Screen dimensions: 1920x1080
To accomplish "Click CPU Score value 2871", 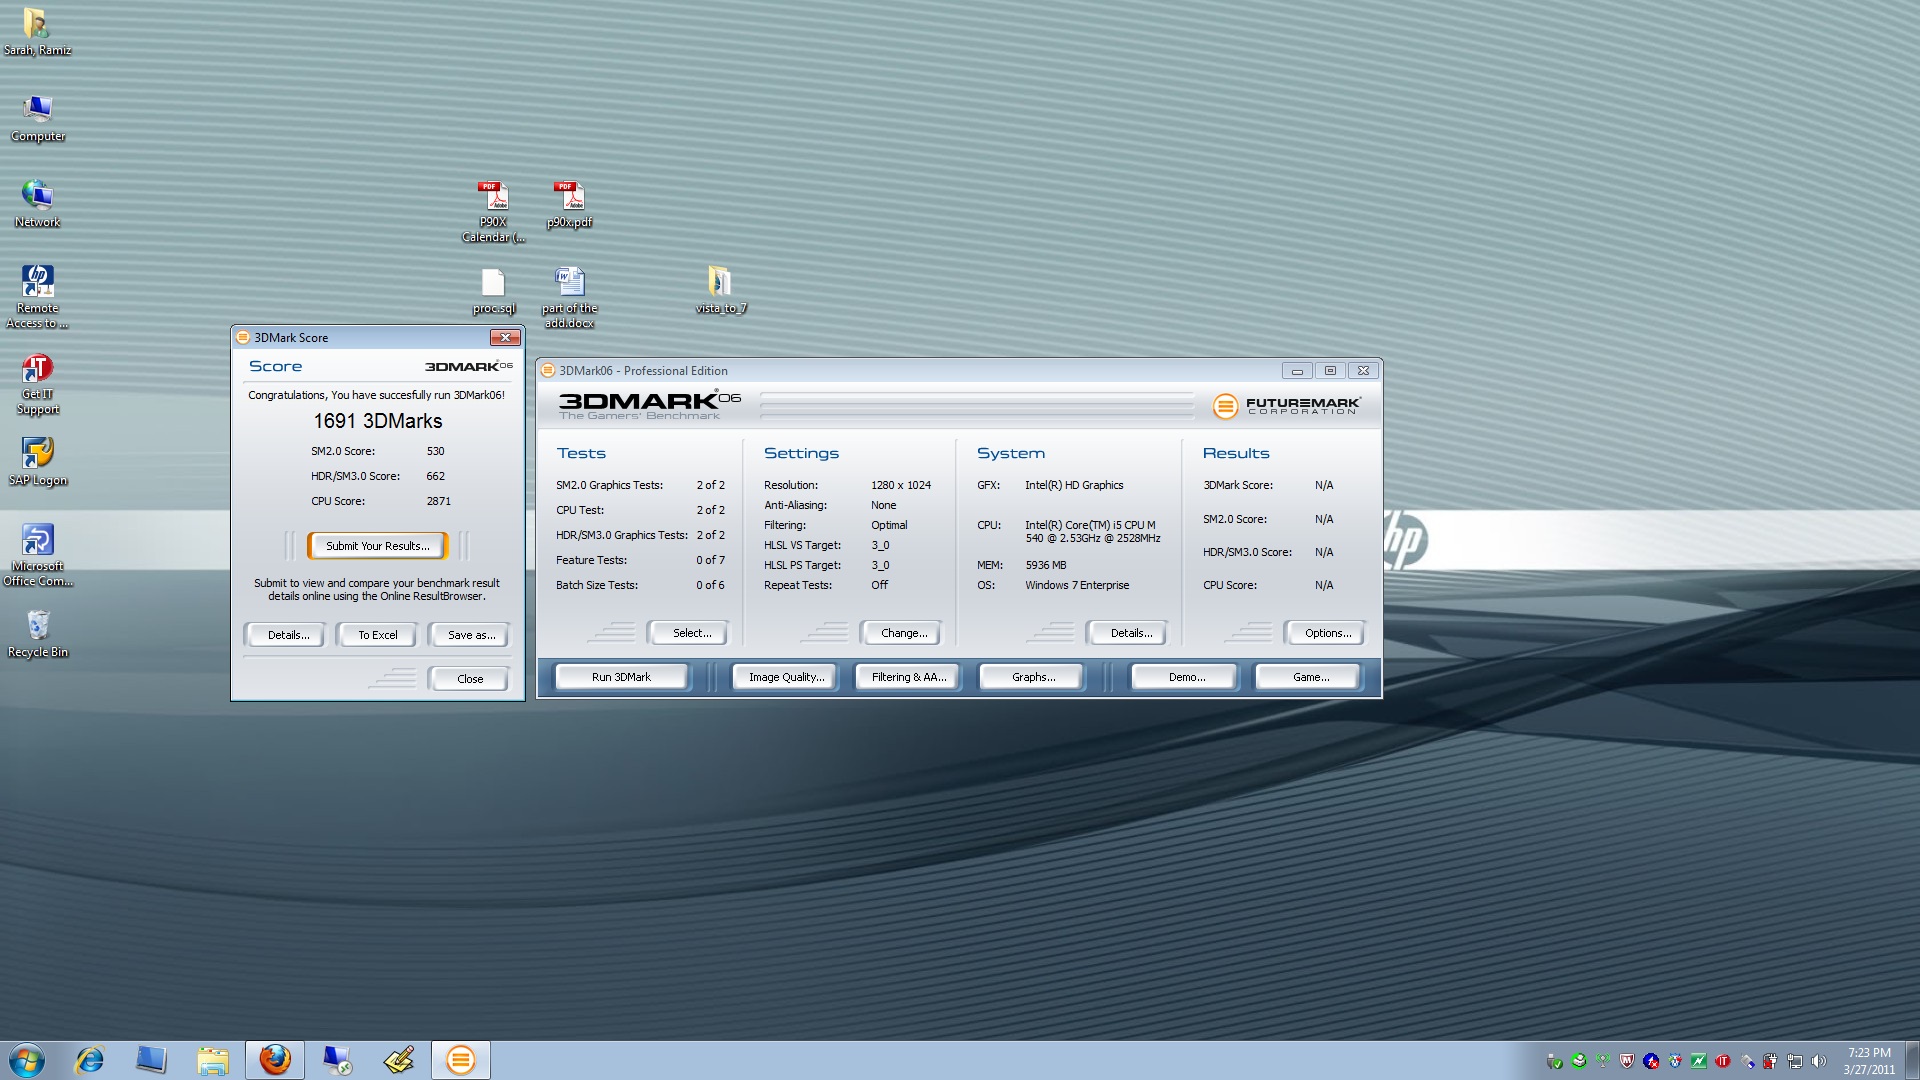I will 438,502.
